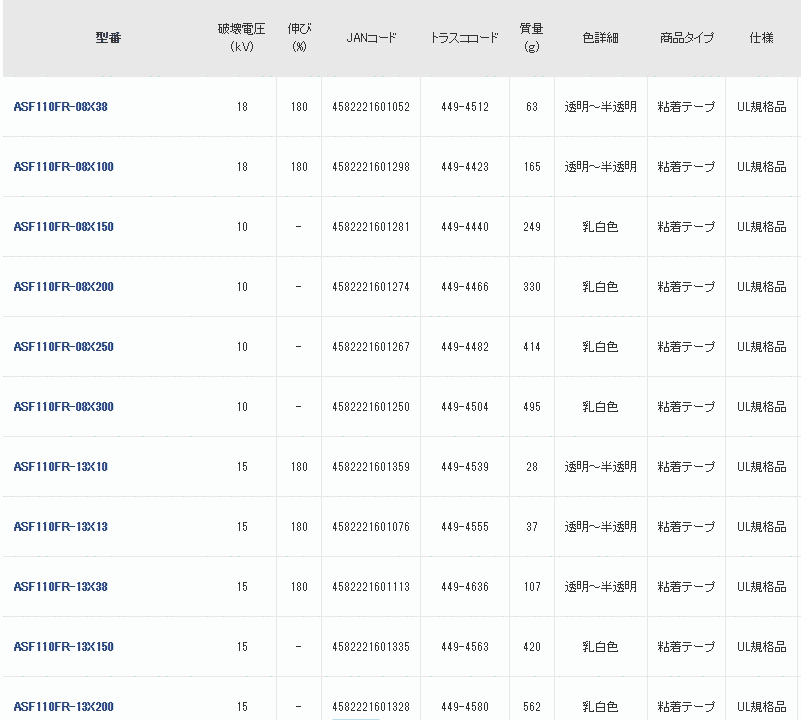Click JAN code 4582221601052 cell
This screenshot has width=801, height=720.
(x=371, y=107)
